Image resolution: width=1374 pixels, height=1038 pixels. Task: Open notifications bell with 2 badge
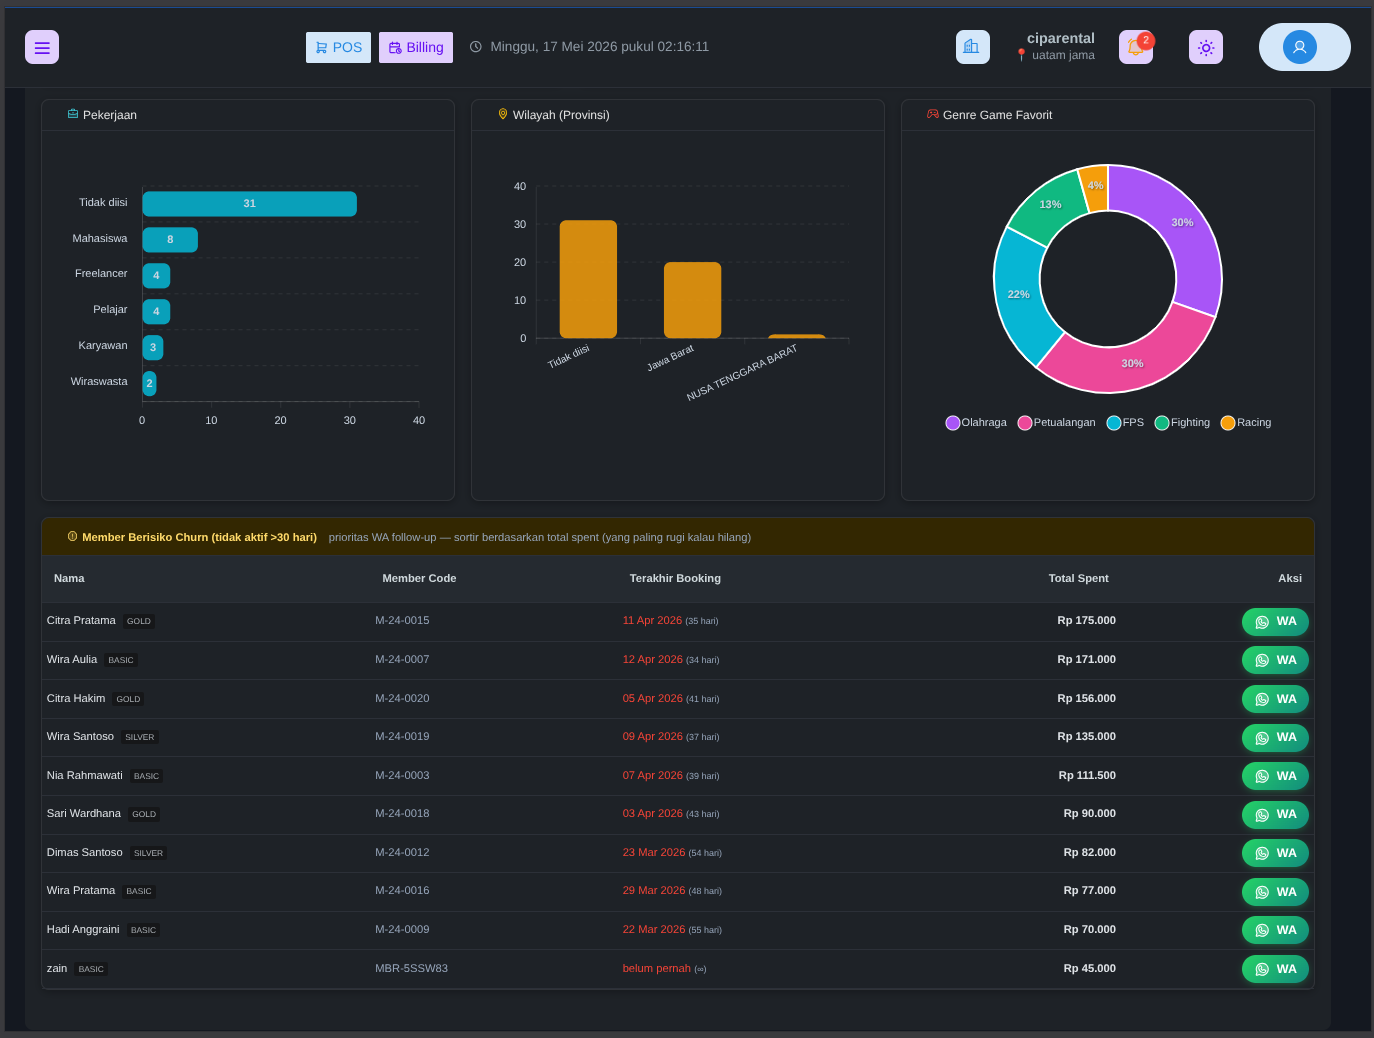[1136, 47]
